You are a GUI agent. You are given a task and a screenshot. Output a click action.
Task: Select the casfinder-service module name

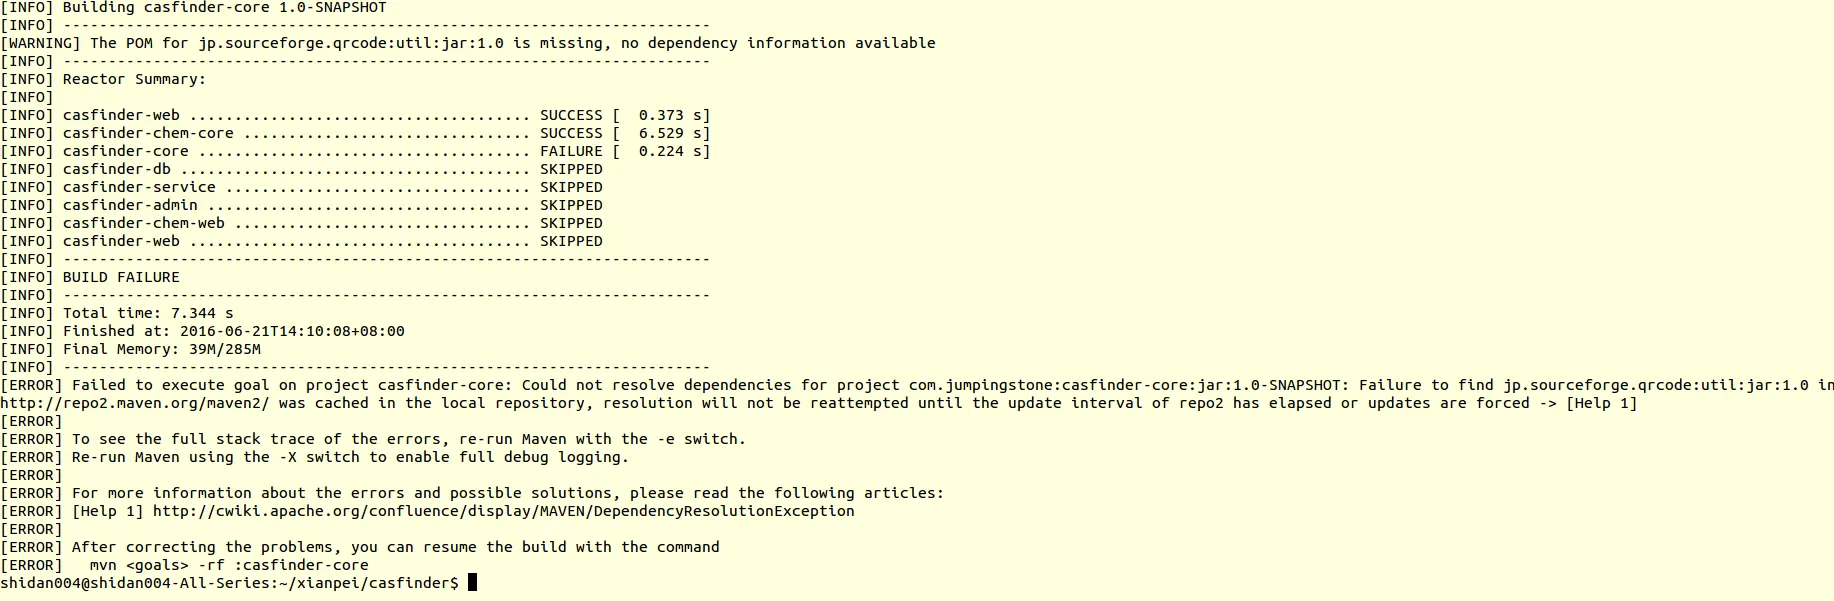[x=139, y=187]
